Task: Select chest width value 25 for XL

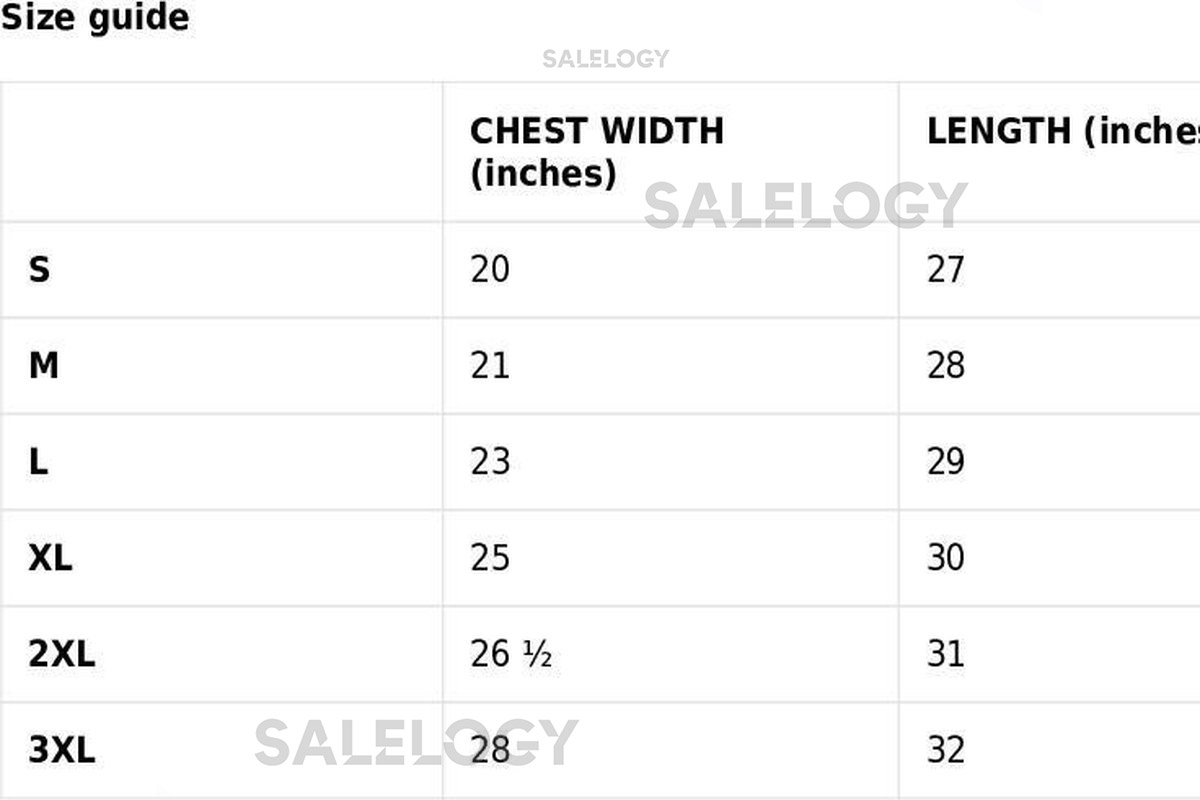Action: pos(490,558)
